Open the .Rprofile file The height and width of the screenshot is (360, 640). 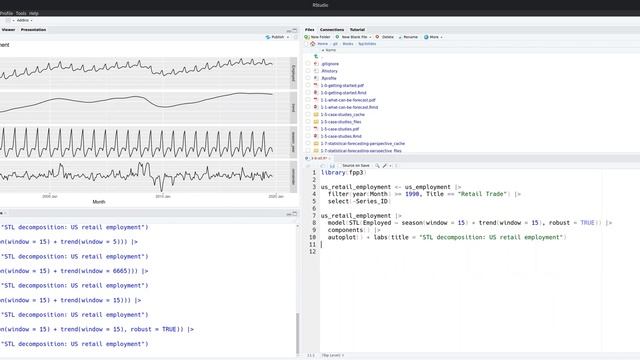click(329, 78)
